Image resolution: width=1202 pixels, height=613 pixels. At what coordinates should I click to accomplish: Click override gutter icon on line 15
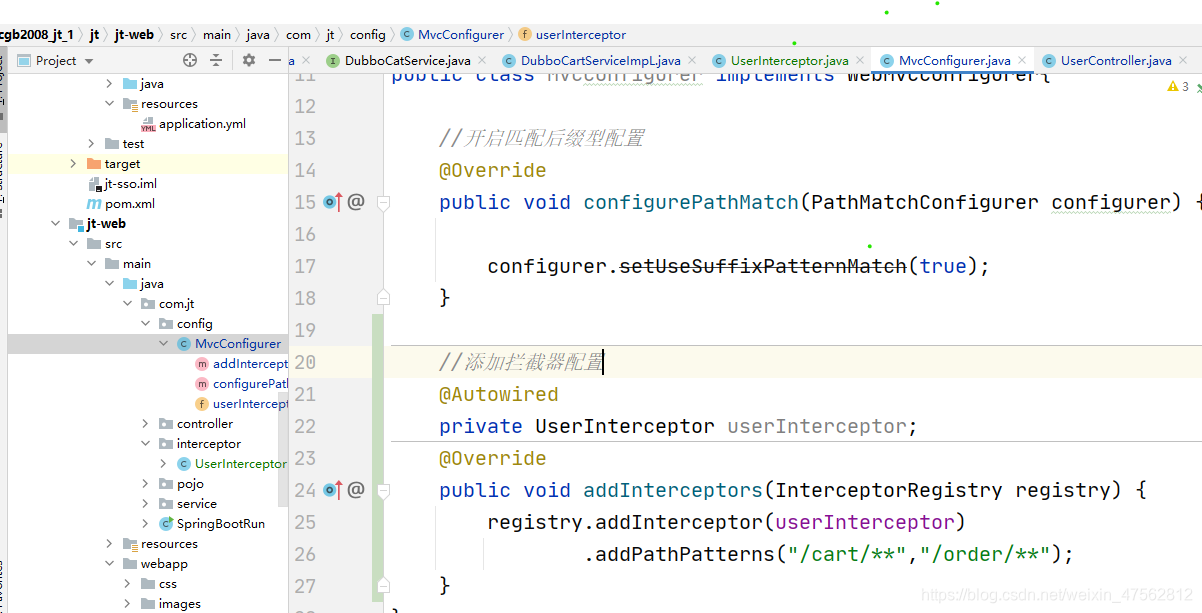point(333,202)
